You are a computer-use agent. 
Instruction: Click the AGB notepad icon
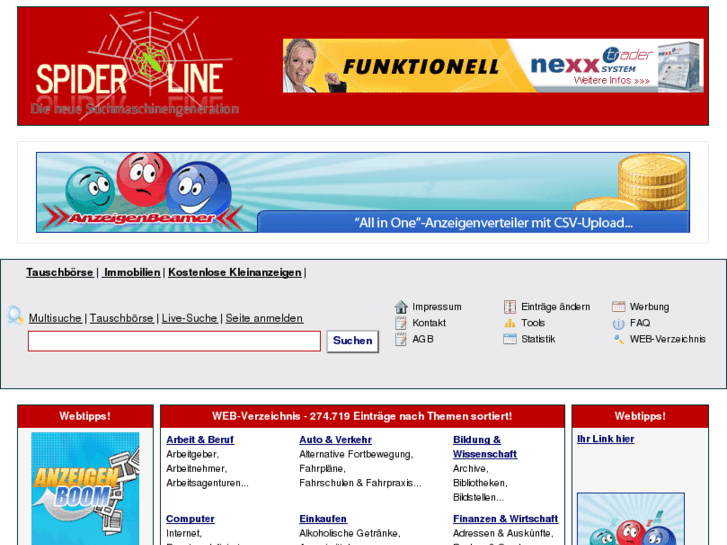tap(401, 339)
